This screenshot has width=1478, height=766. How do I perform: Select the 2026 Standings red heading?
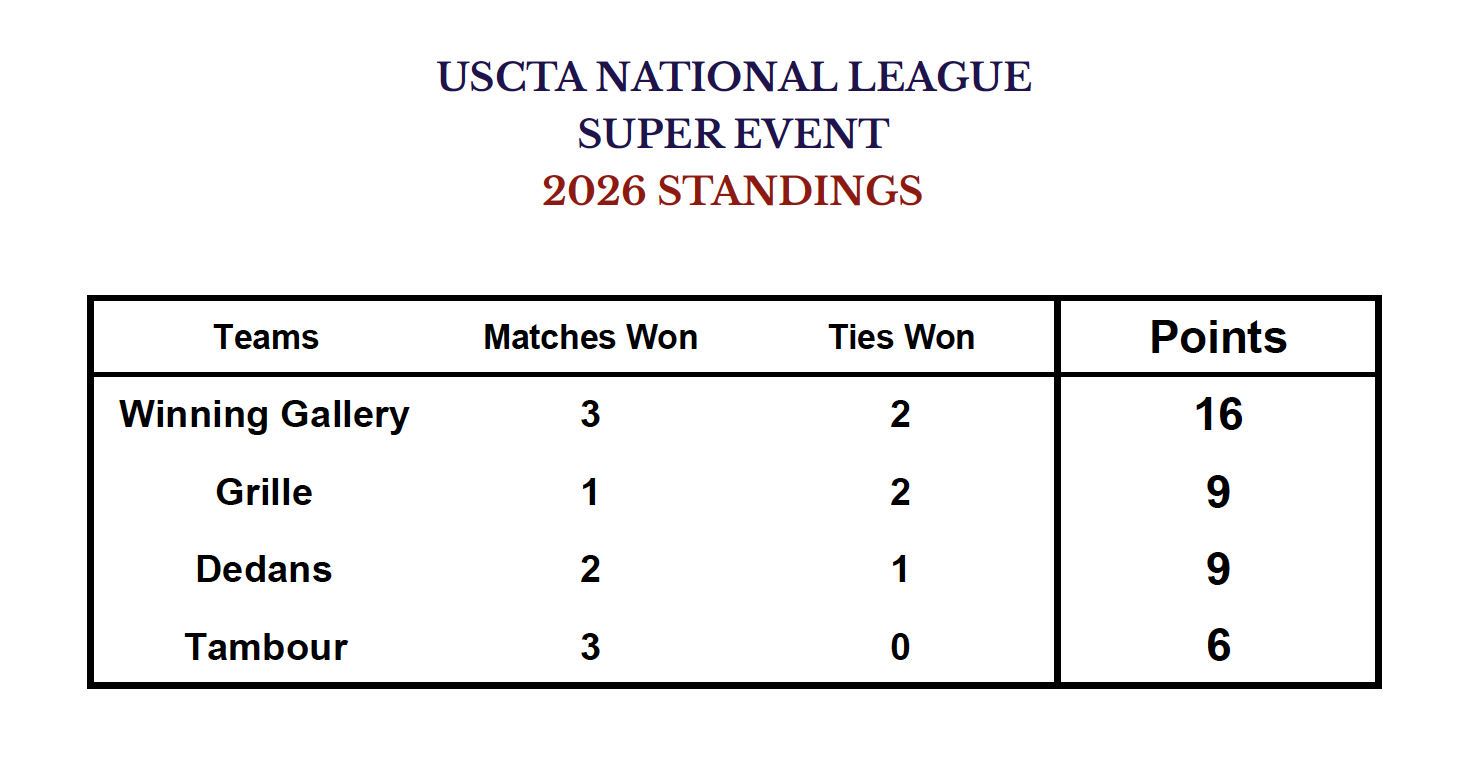pyautogui.click(x=732, y=191)
